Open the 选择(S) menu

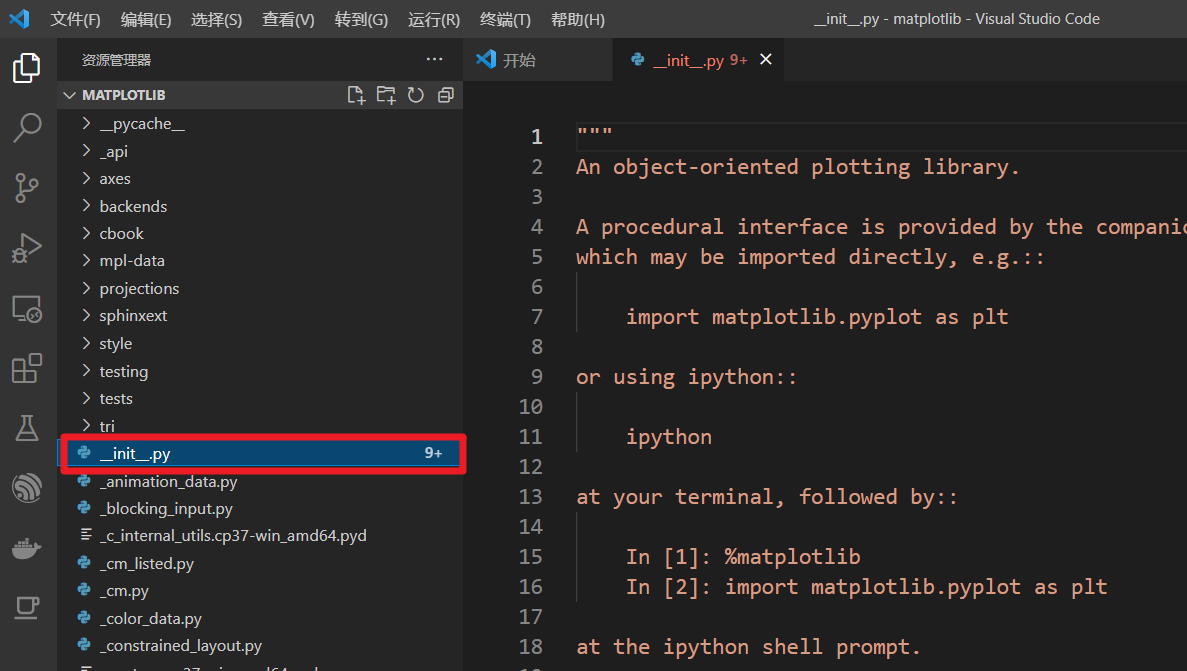pyautogui.click(x=217, y=20)
